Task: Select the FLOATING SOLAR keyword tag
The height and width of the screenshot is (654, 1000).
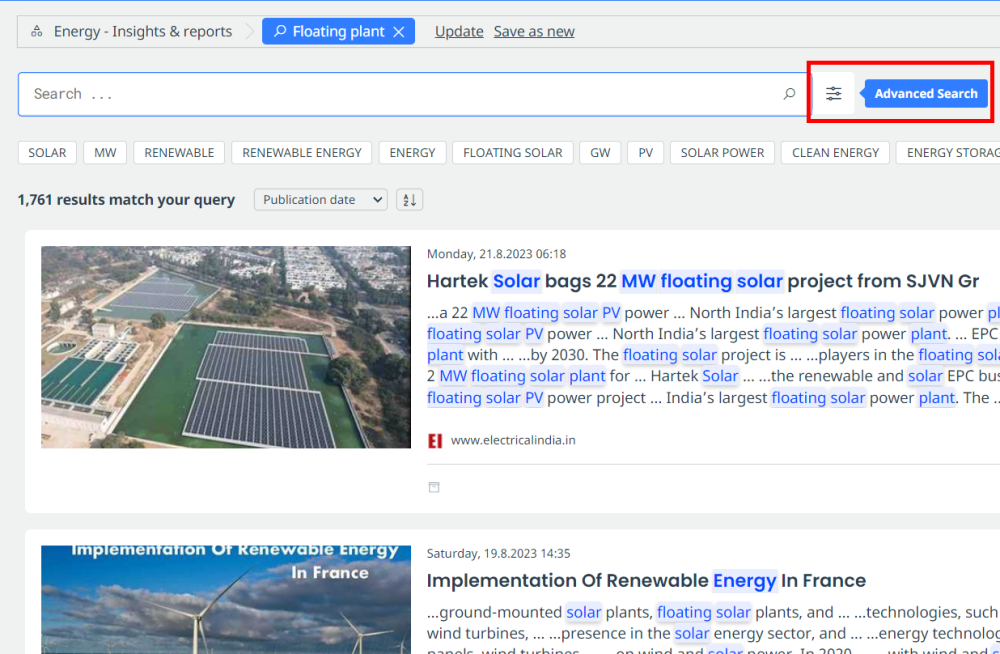Action: (x=512, y=152)
